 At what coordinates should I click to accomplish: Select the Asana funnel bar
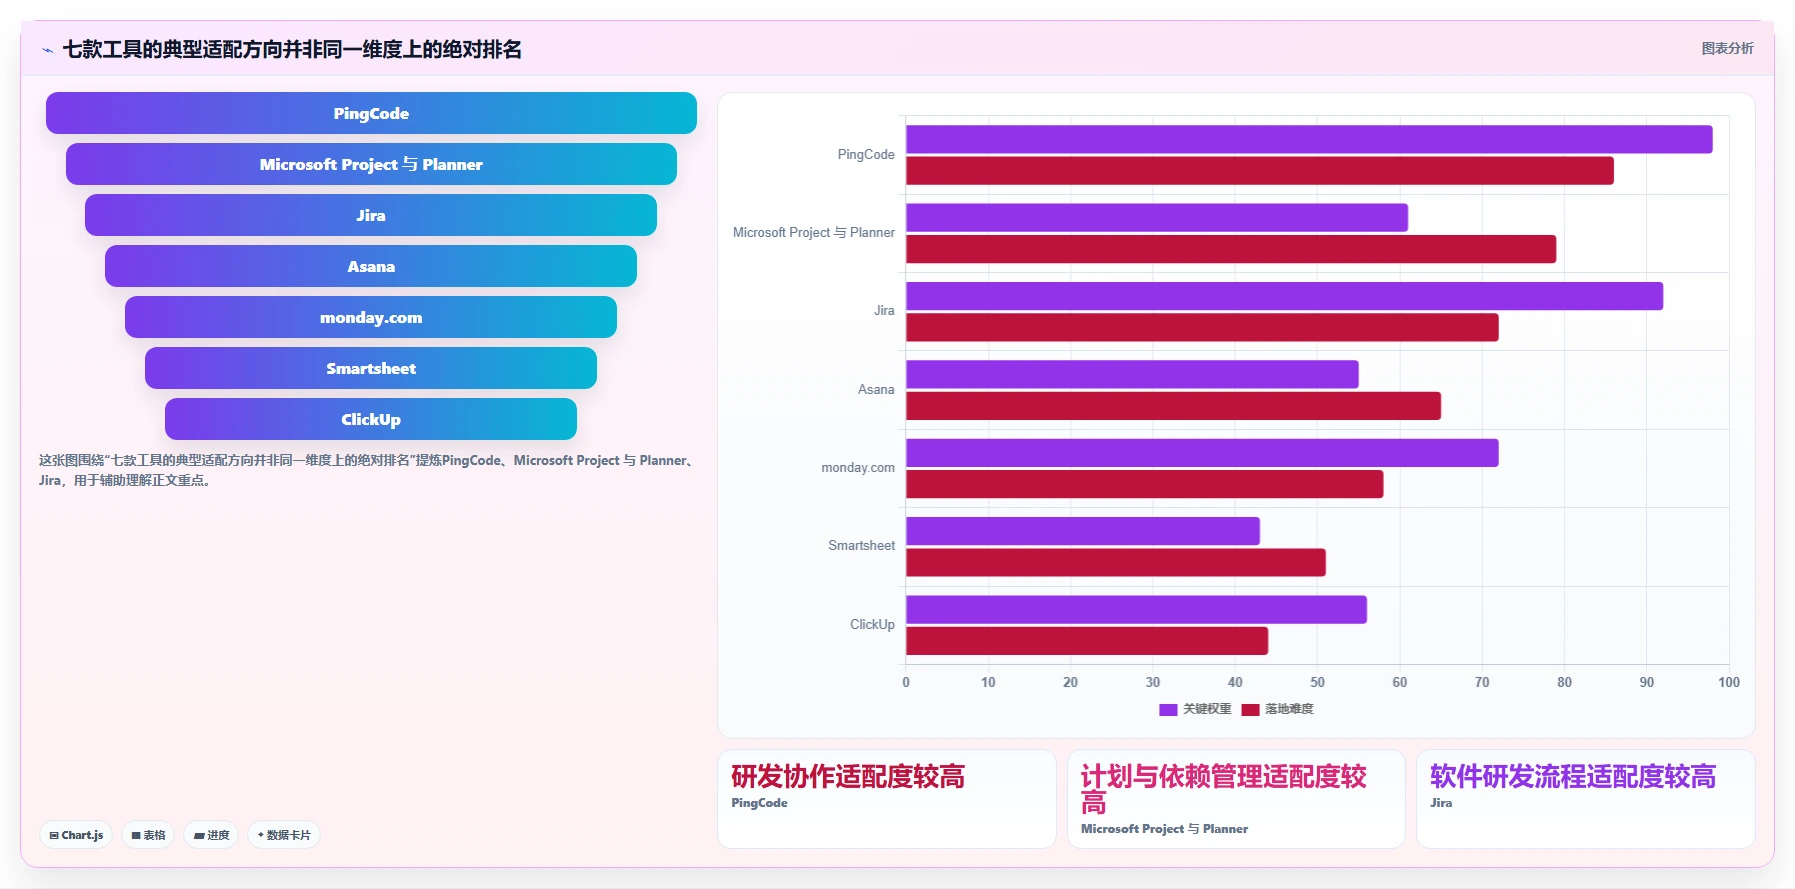coord(371,266)
